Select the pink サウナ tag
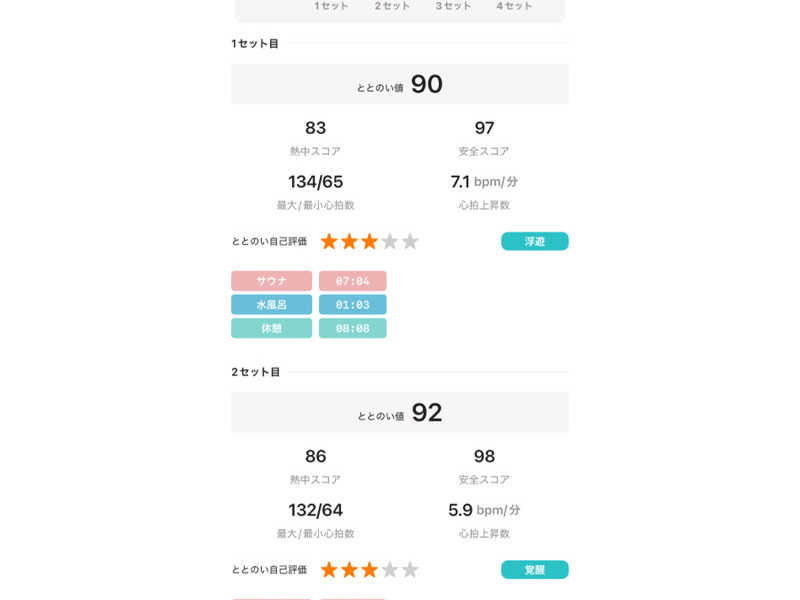800x600 pixels. (271, 281)
